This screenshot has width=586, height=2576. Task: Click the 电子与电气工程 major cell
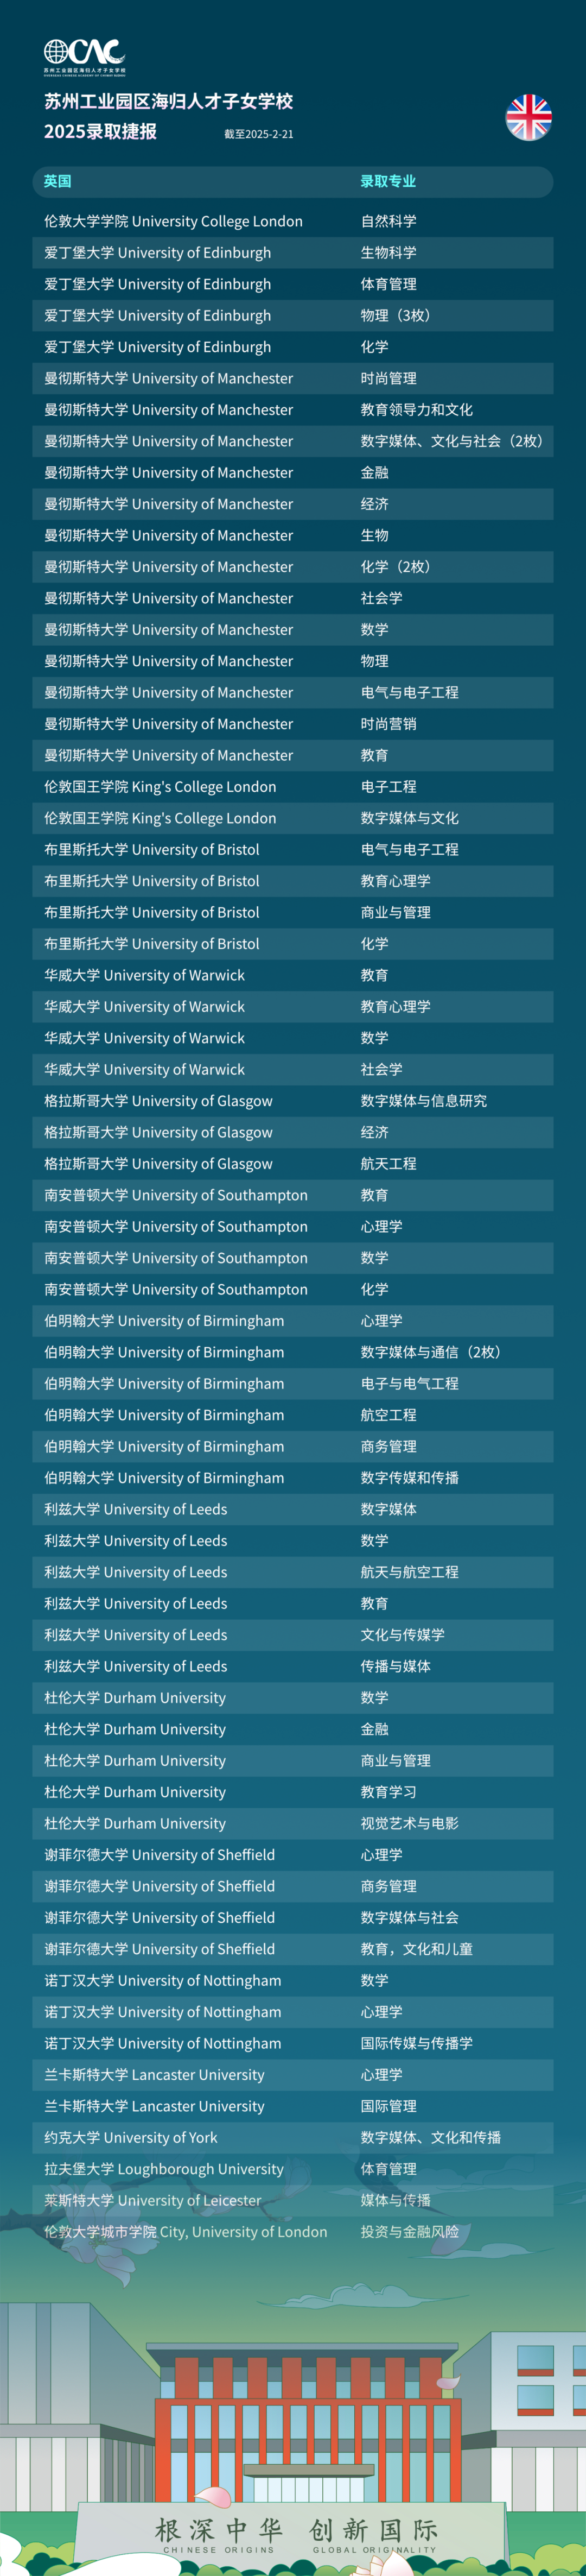pos(409,1384)
